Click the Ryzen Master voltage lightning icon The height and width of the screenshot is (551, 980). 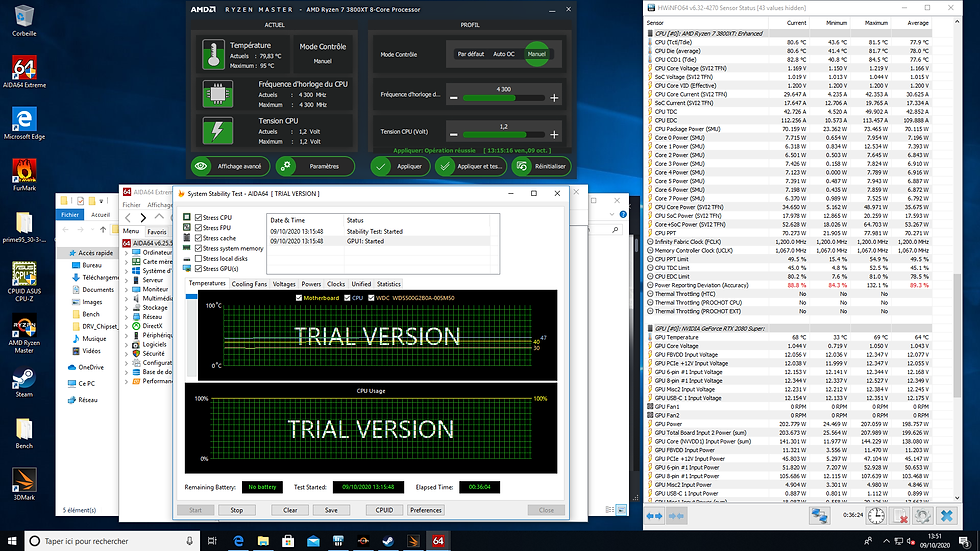point(218,131)
